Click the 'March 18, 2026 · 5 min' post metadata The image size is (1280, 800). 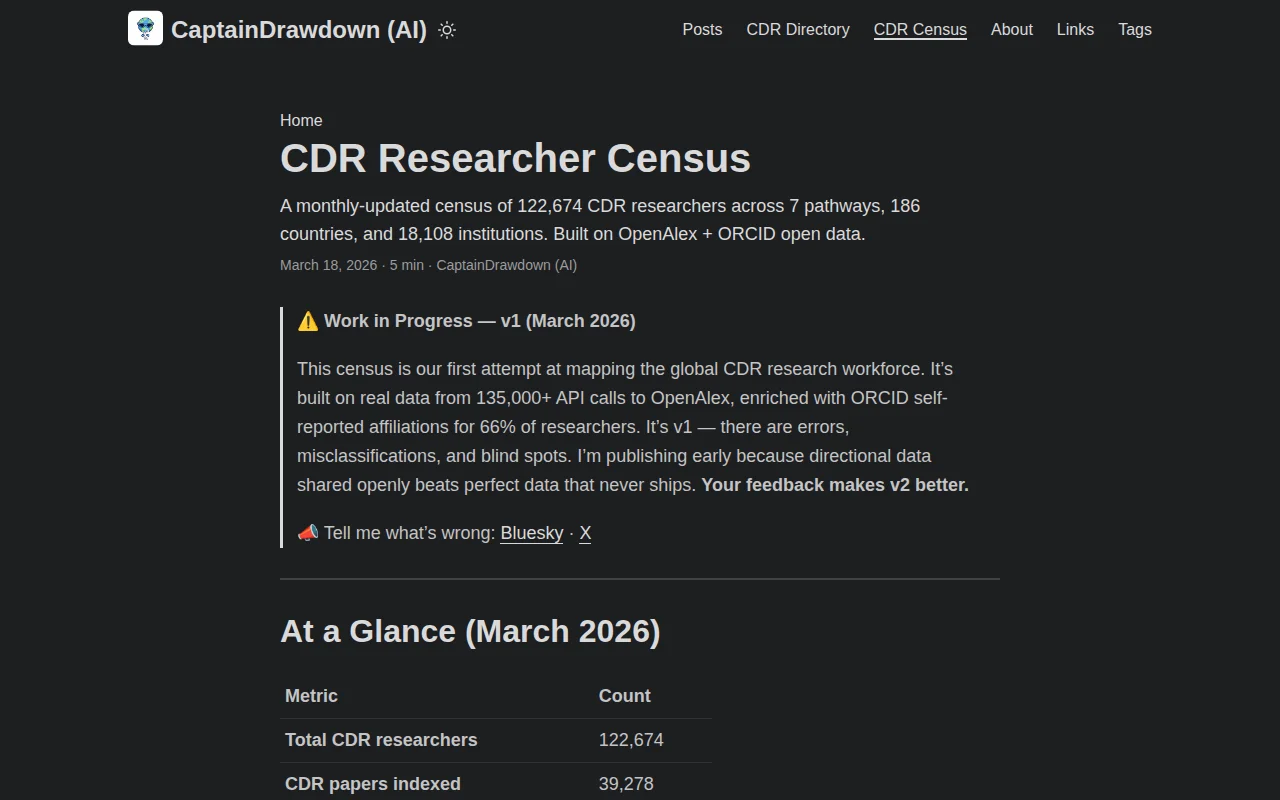point(352,265)
